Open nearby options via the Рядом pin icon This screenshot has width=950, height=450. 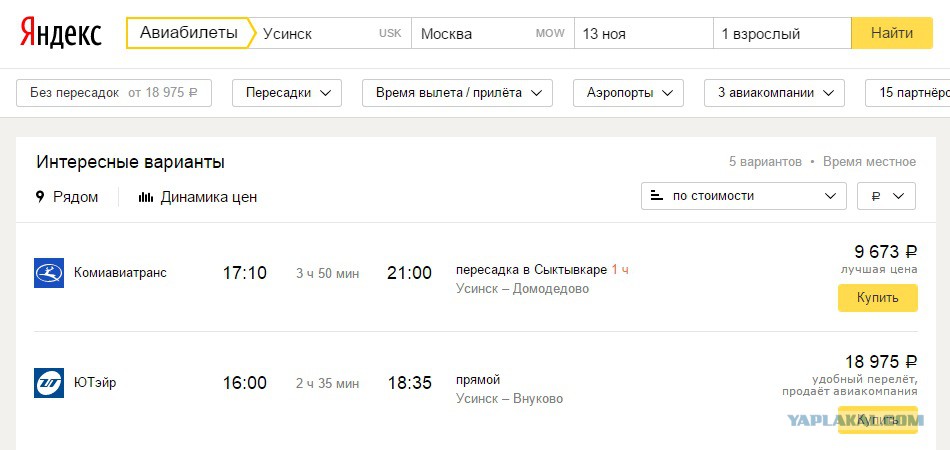pos(40,197)
